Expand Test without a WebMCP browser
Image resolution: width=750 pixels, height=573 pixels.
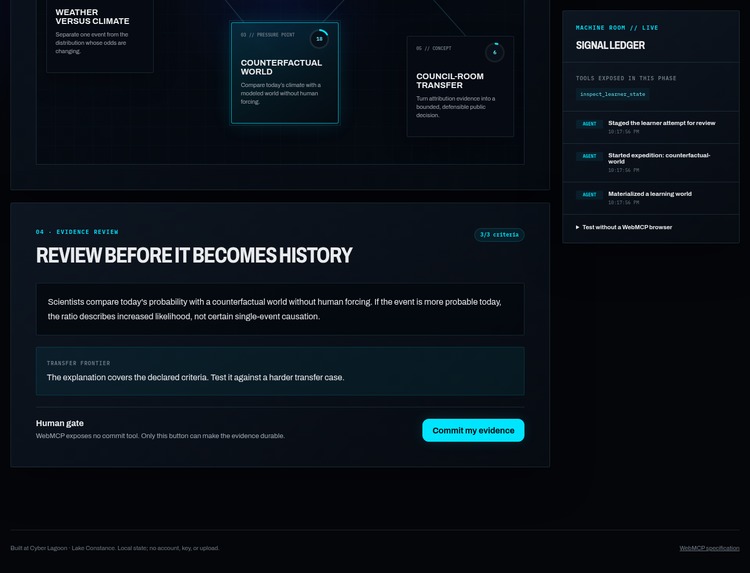tap(624, 227)
